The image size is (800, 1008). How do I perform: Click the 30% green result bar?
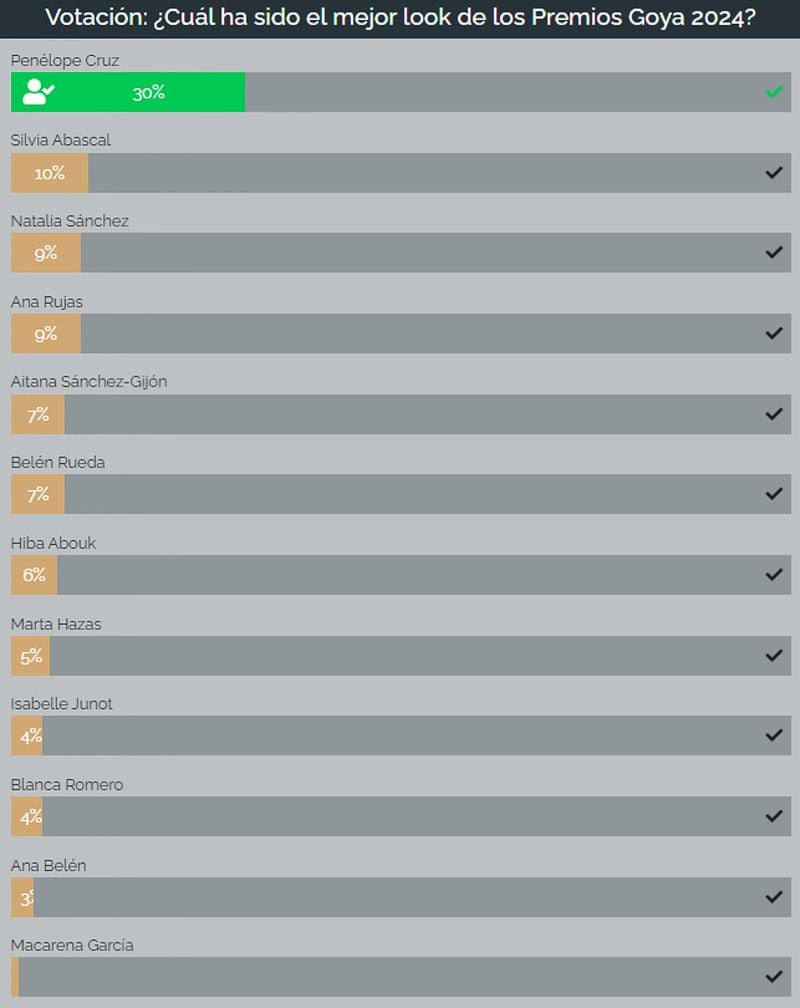(x=128, y=92)
